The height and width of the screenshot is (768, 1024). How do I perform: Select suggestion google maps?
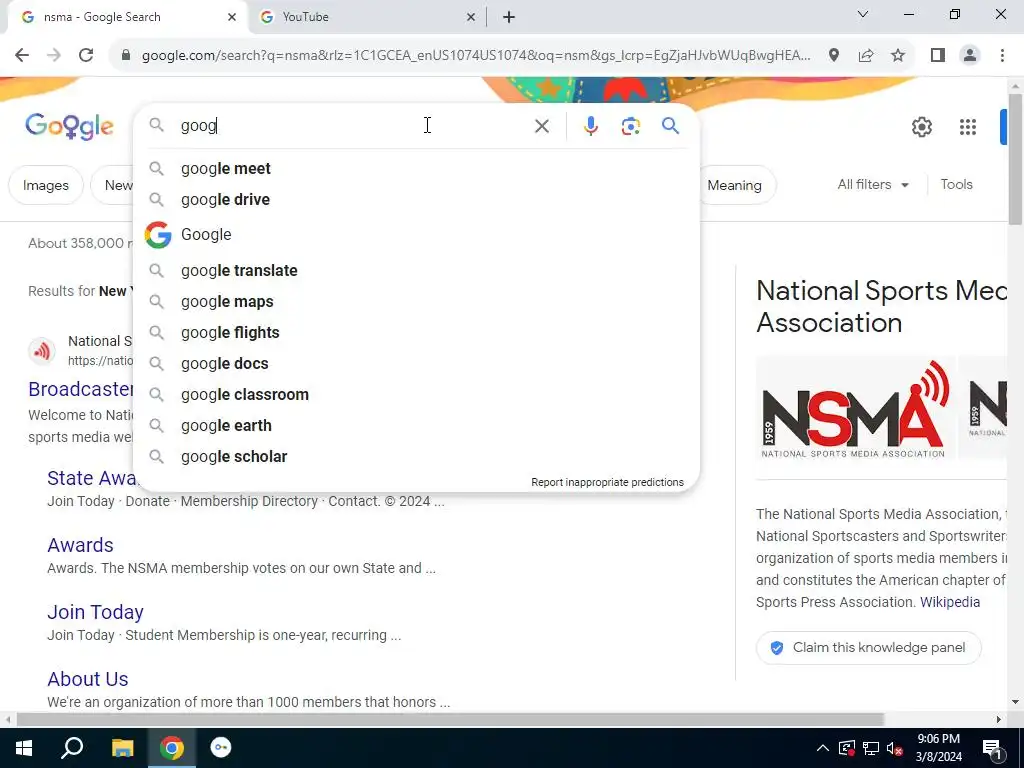415,302
